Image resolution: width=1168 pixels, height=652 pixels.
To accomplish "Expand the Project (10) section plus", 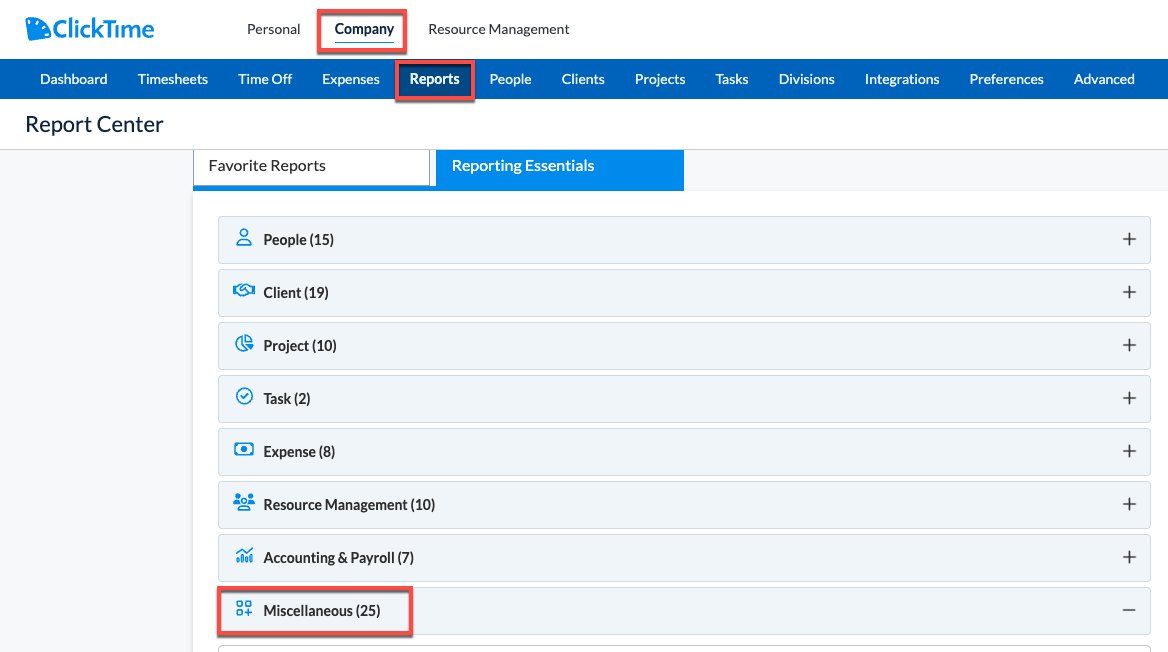I will coord(1129,345).
